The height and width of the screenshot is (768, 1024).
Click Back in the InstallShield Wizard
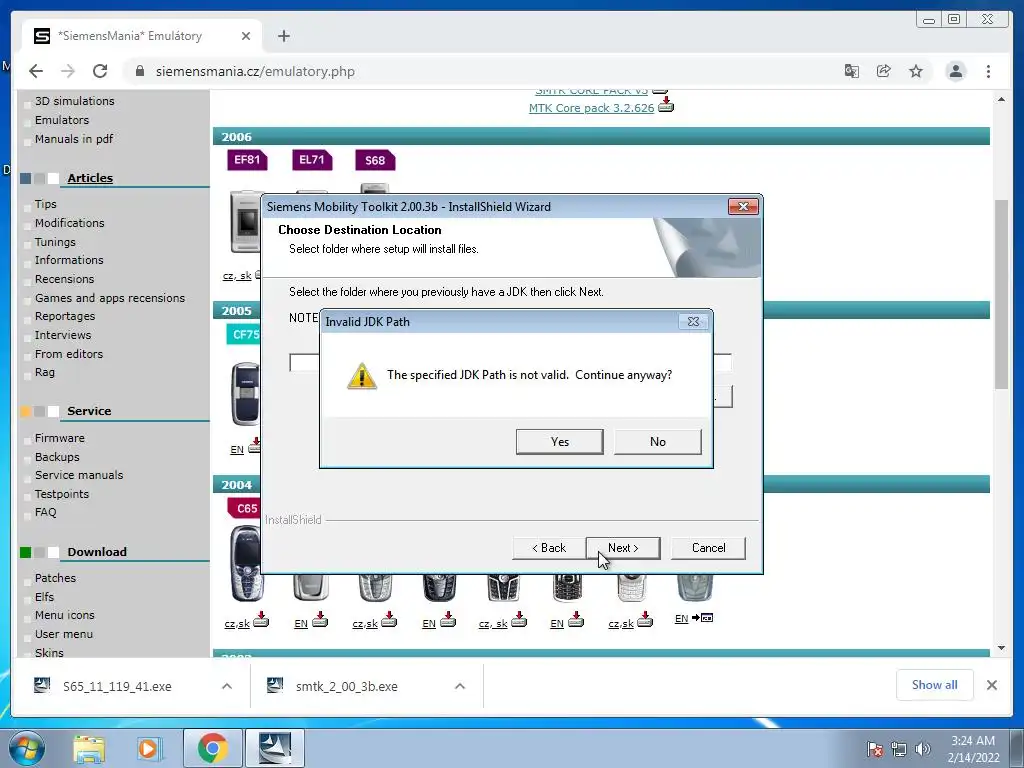(549, 548)
